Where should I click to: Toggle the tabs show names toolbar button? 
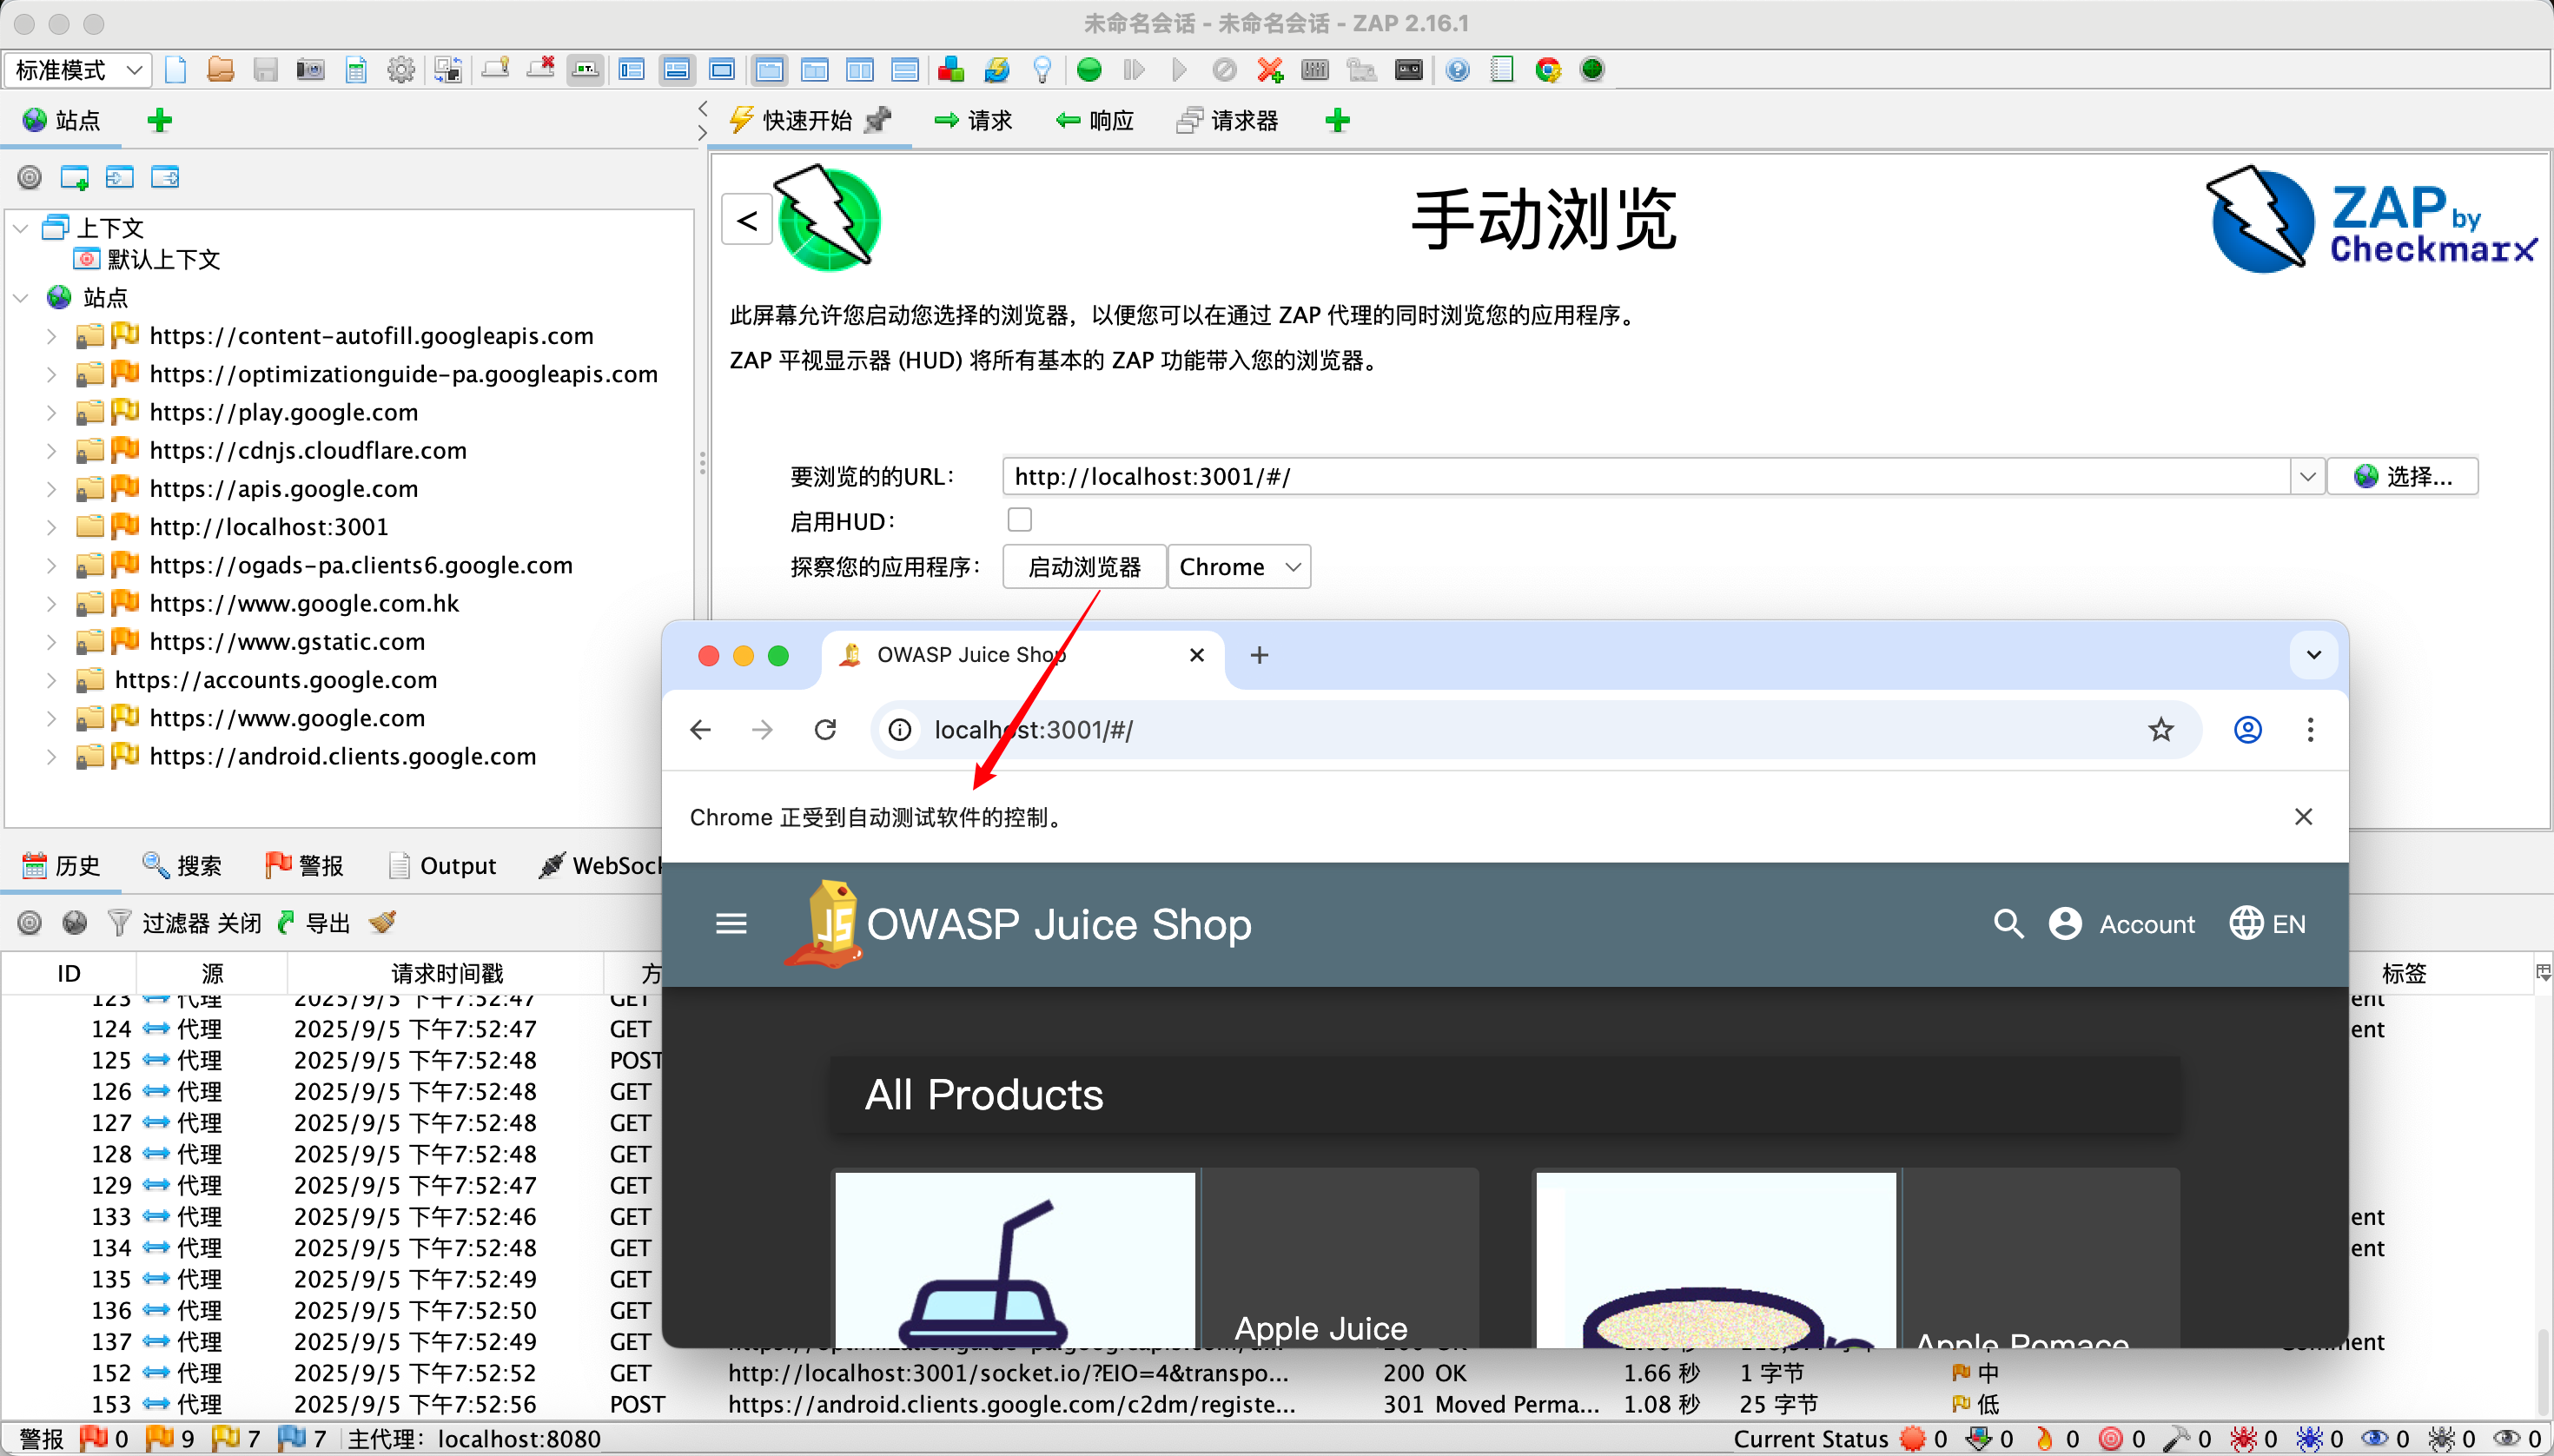tap(585, 70)
